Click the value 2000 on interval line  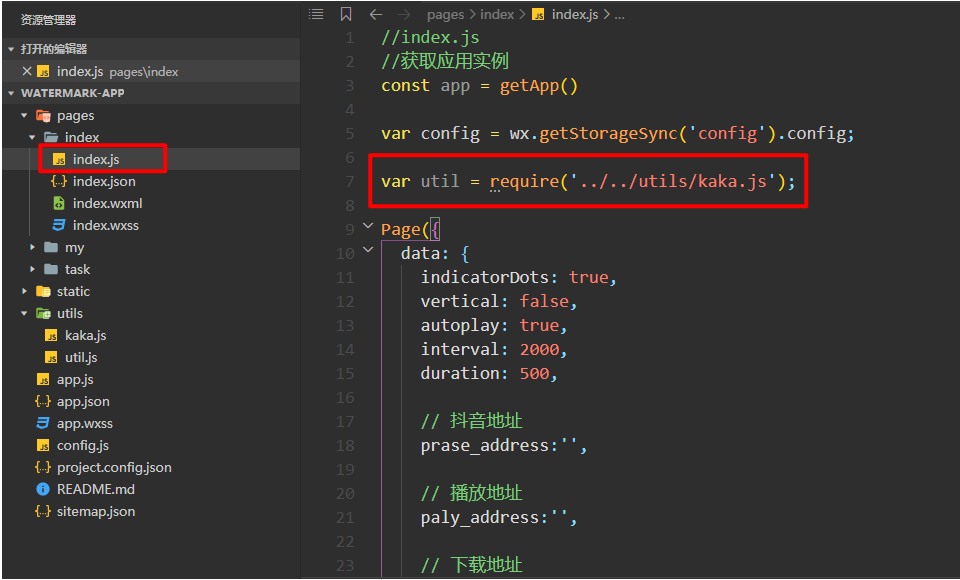(x=539, y=350)
